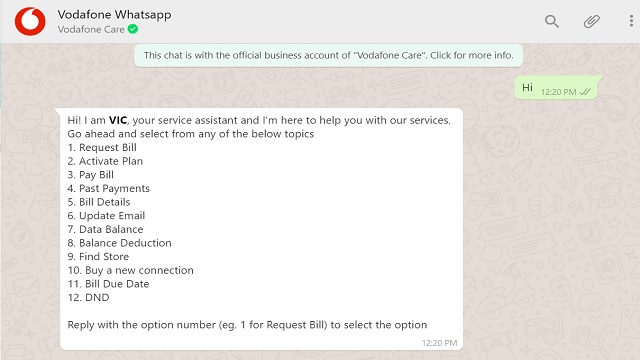Click '9. Find Store' option text

(x=98, y=257)
